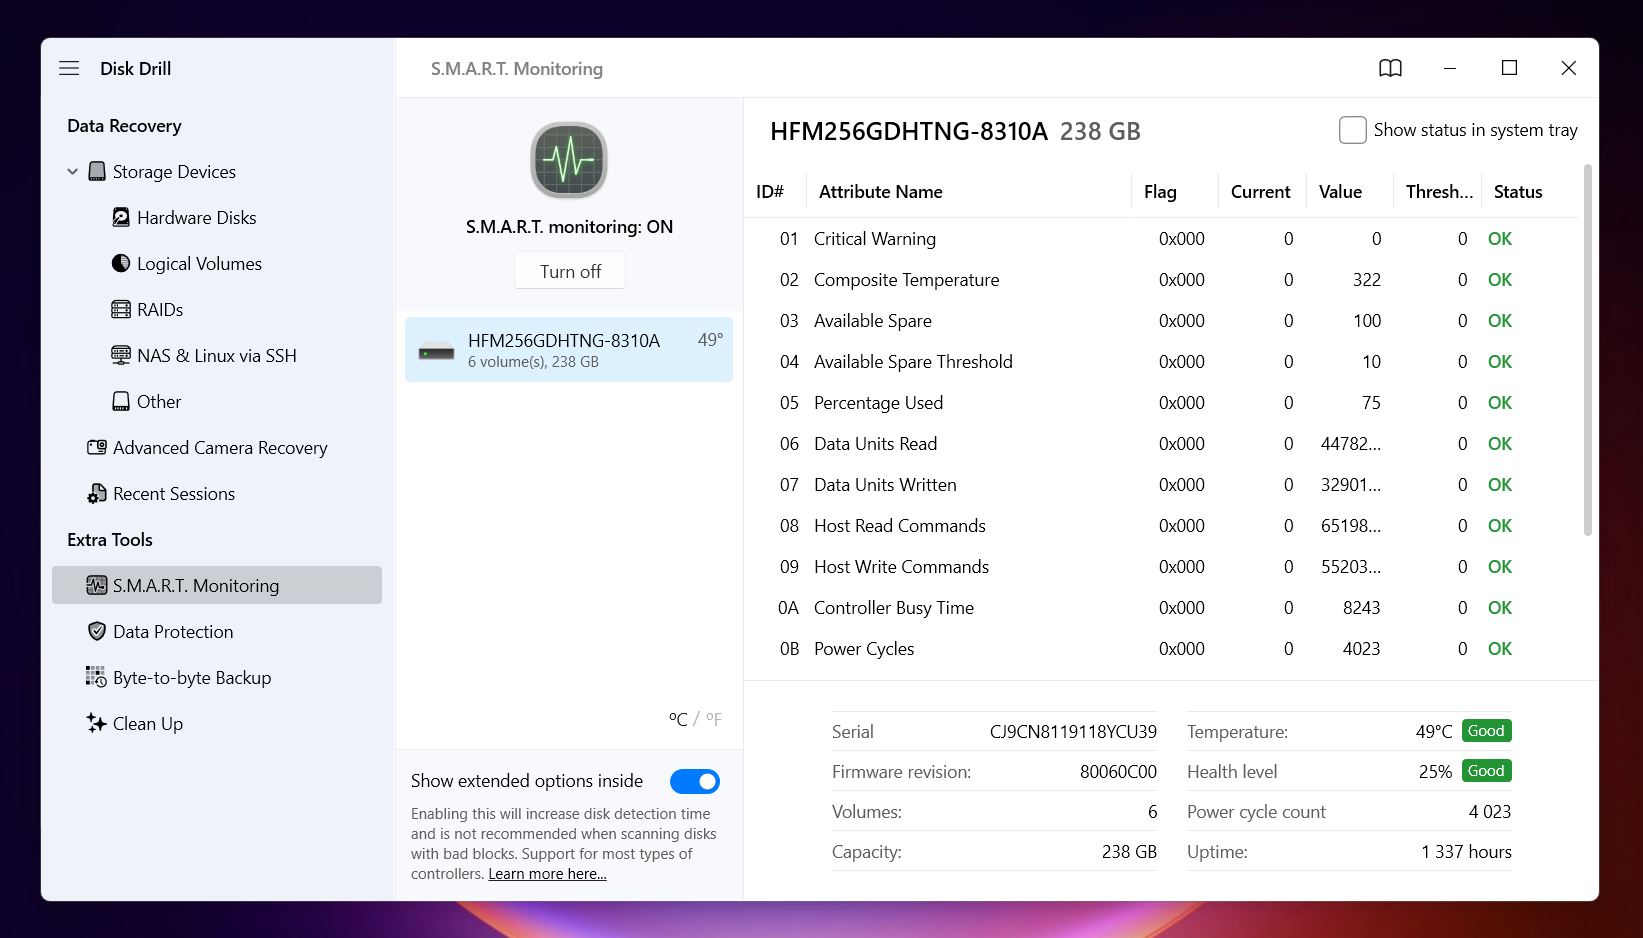Select the Data Units Written row
Viewport: 1643px width, 938px height.
click(x=1162, y=485)
